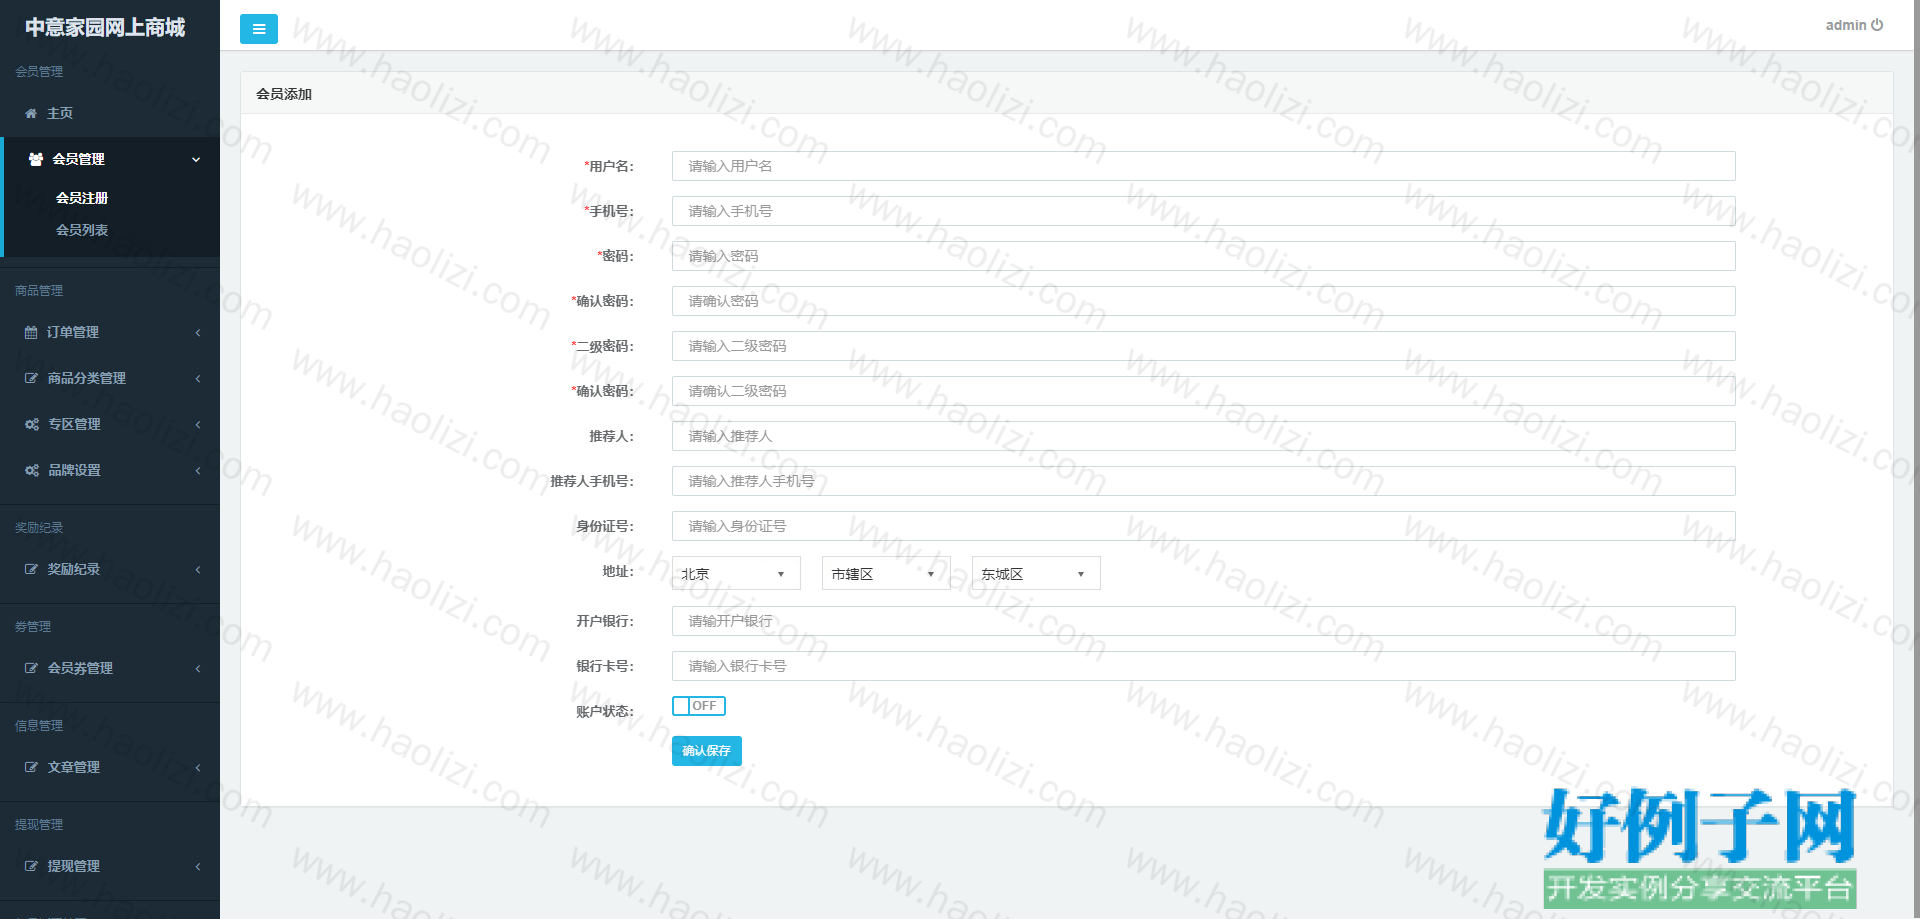Screen dimensions: 1920x919
Task: Focus the 银行卡号 input field
Action: coord(1203,666)
